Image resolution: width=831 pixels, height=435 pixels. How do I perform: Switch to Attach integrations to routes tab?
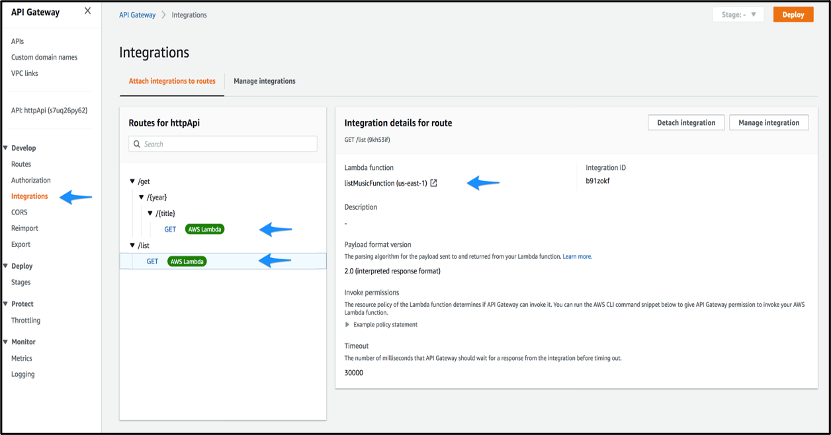[x=172, y=81]
